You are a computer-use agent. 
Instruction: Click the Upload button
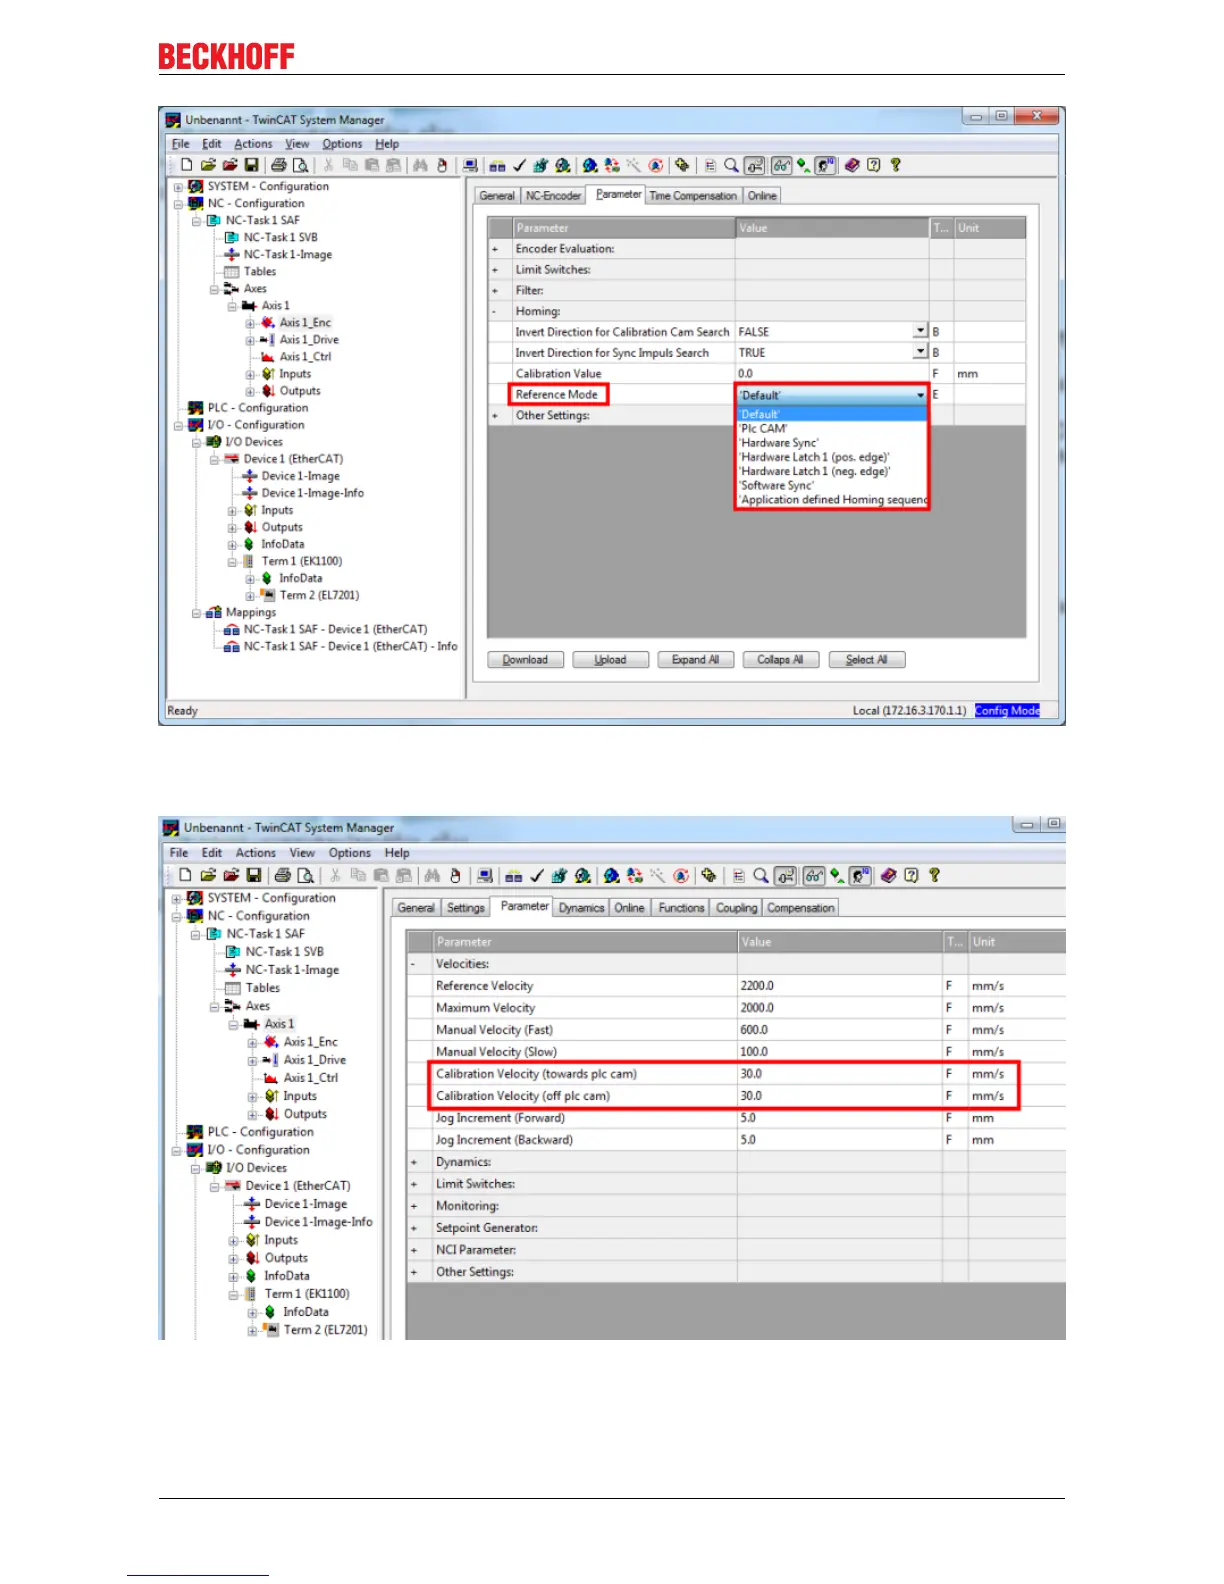610,660
